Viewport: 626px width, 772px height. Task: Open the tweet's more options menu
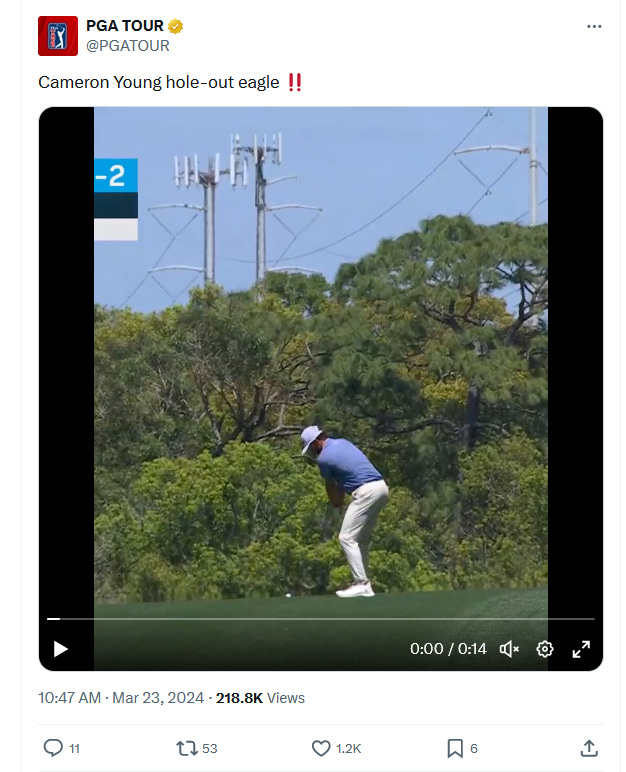click(x=594, y=27)
